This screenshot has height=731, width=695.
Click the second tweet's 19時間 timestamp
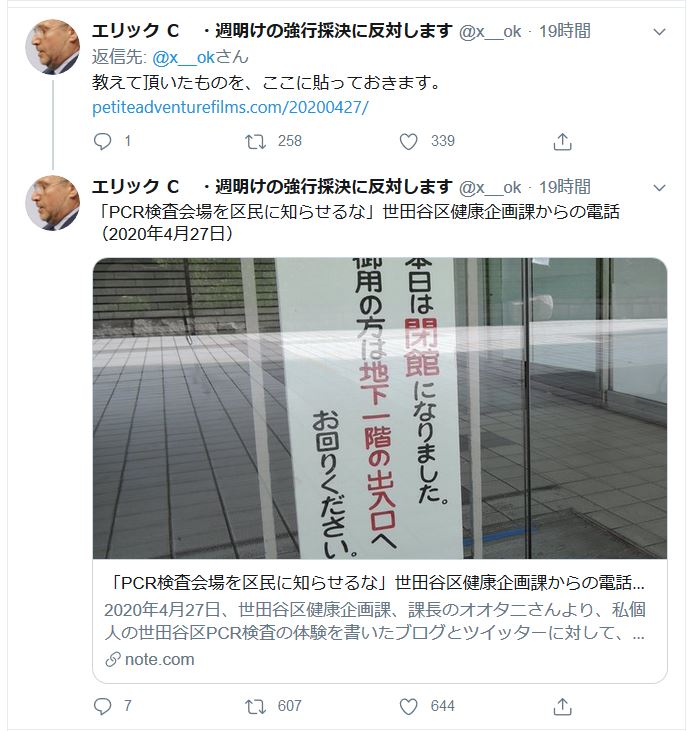click(565, 187)
